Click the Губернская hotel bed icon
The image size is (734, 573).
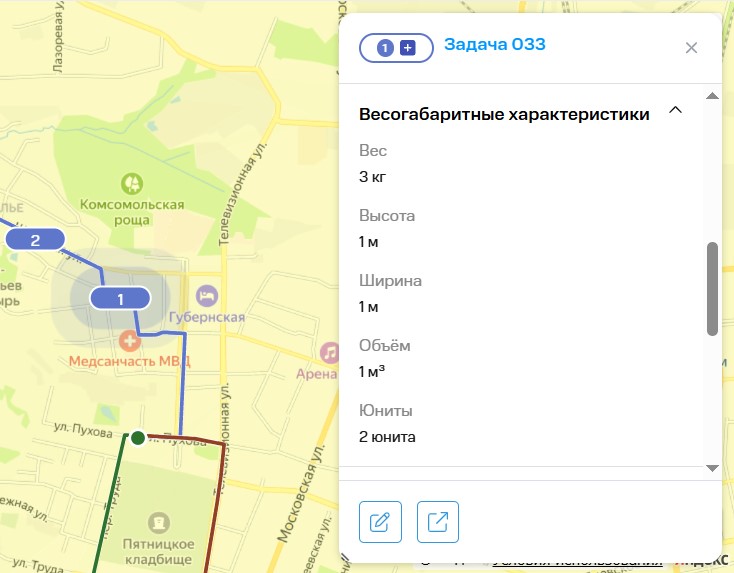point(206,296)
